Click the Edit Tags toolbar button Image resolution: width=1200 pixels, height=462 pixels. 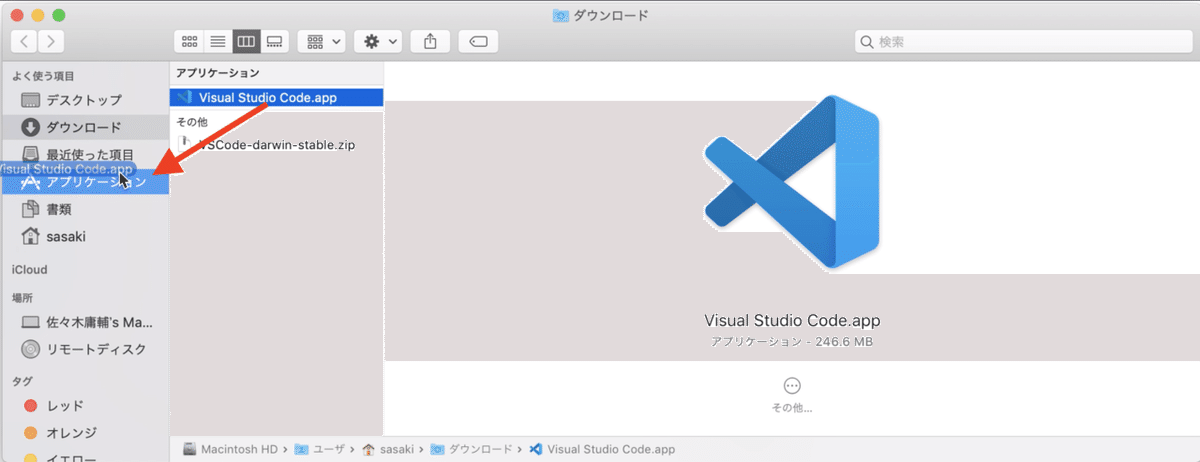(479, 41)
